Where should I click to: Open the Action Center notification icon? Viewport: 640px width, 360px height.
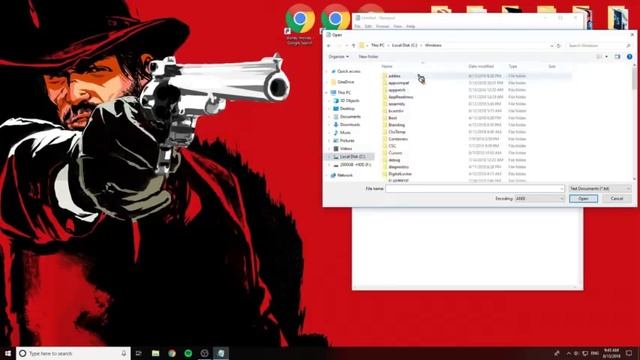coord(629,353)
